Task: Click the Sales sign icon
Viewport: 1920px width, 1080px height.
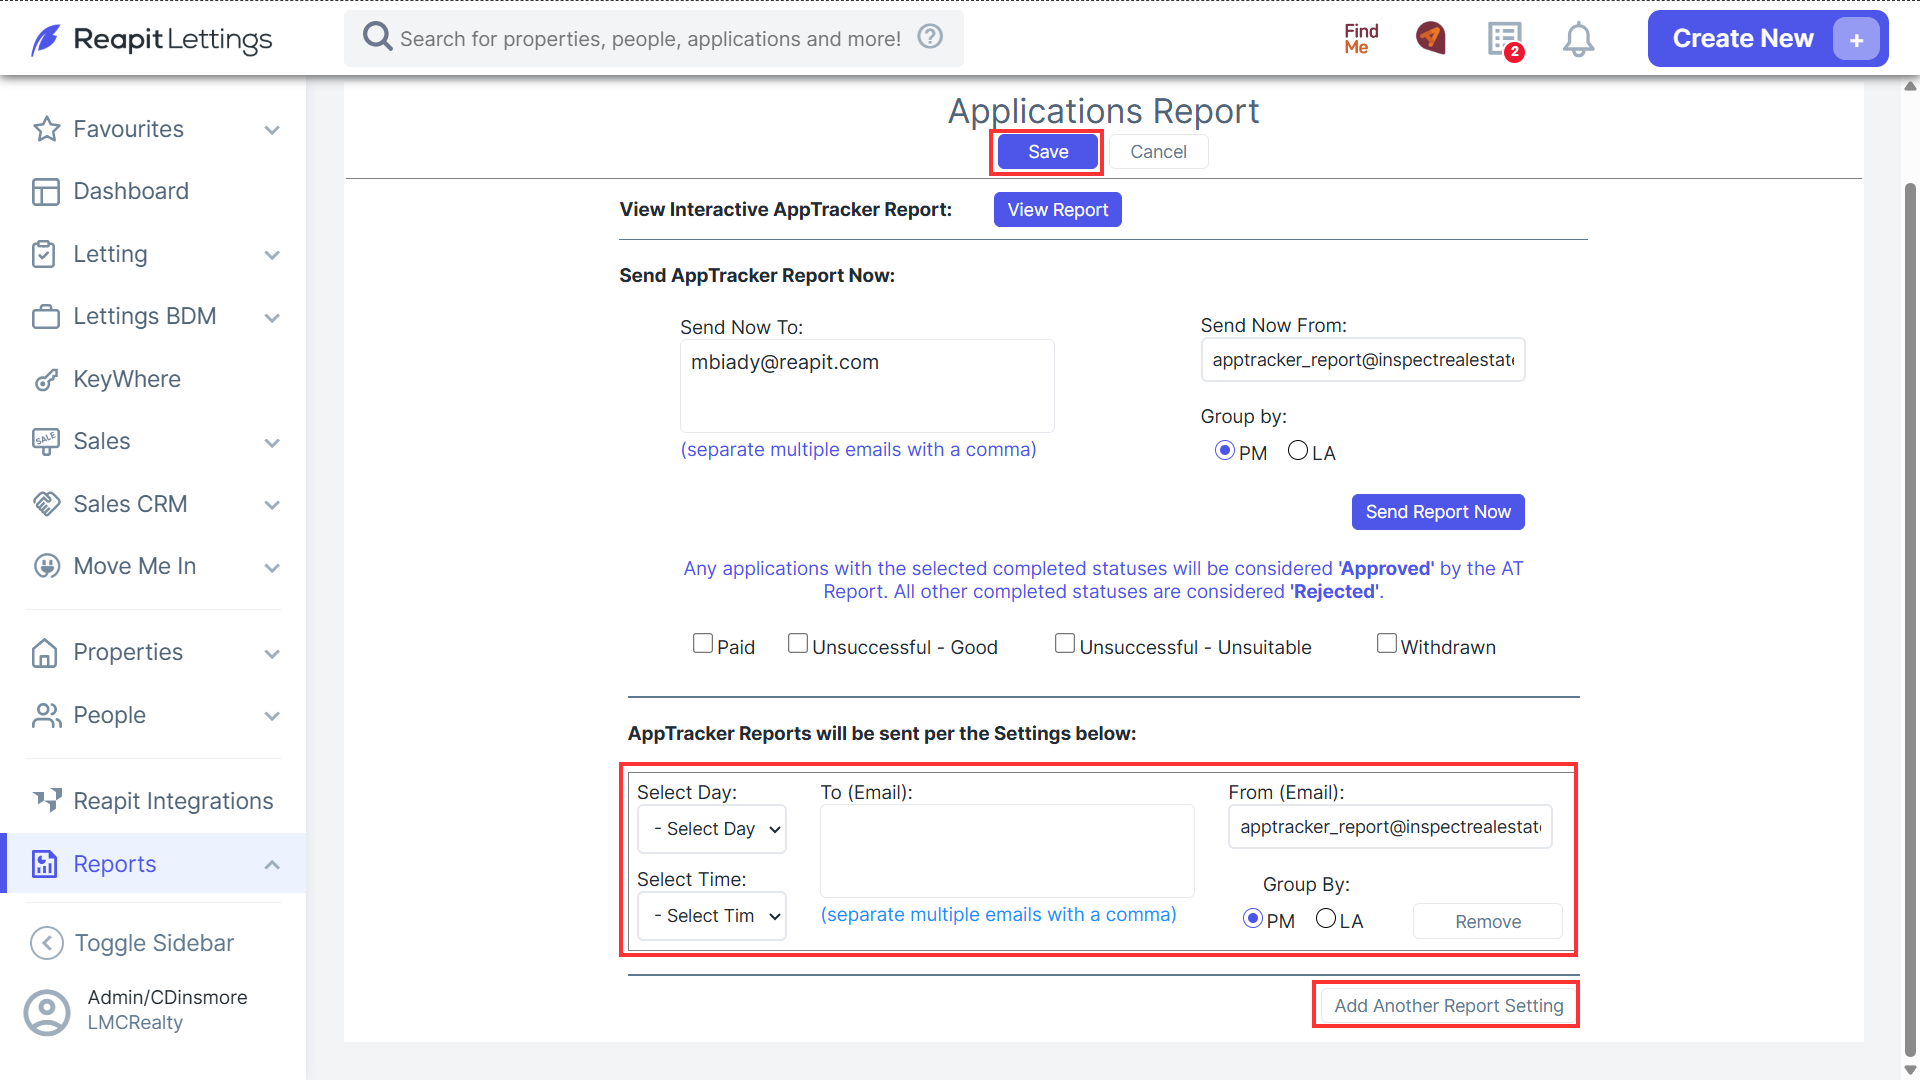Action: point(46,442)
